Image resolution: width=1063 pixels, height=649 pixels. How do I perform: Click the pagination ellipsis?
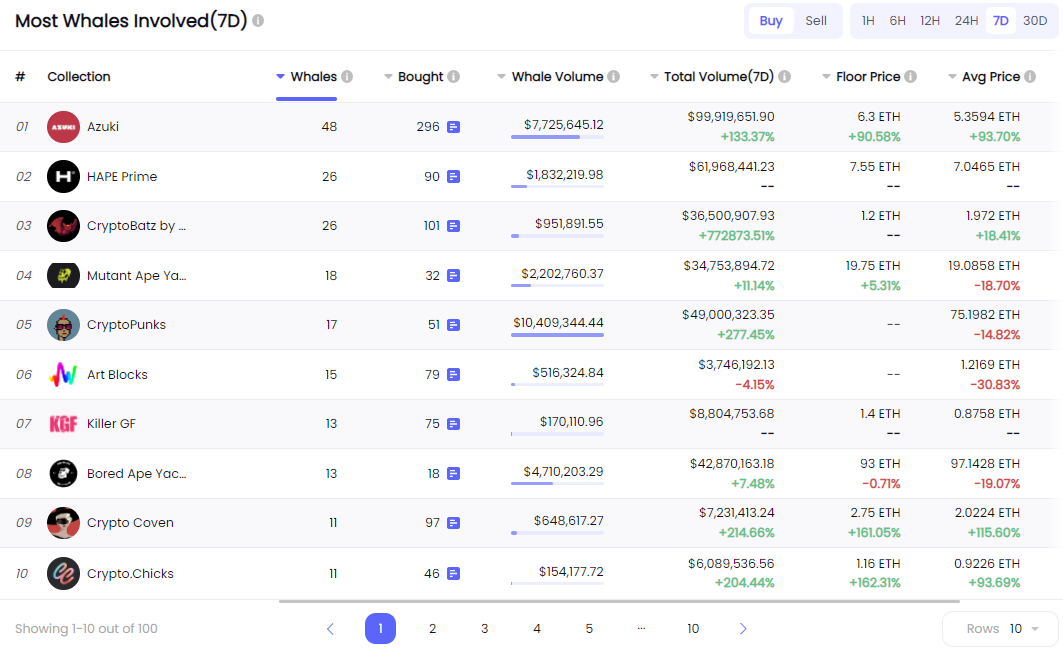tap(641, 629)
